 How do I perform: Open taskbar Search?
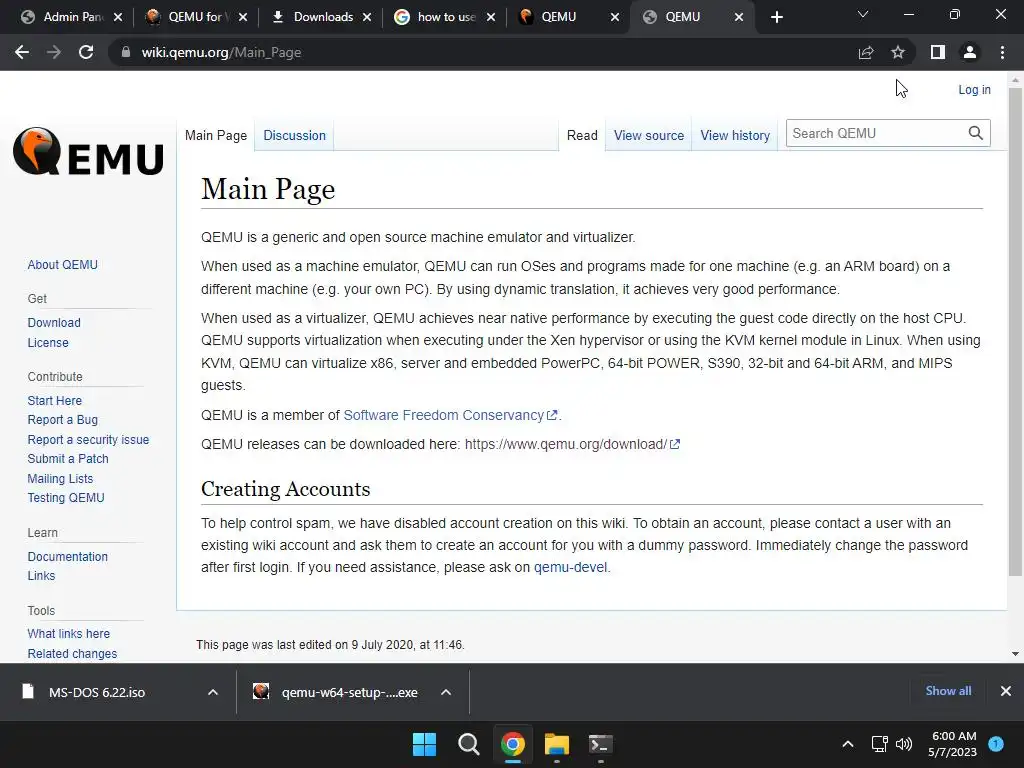(468, 744)
